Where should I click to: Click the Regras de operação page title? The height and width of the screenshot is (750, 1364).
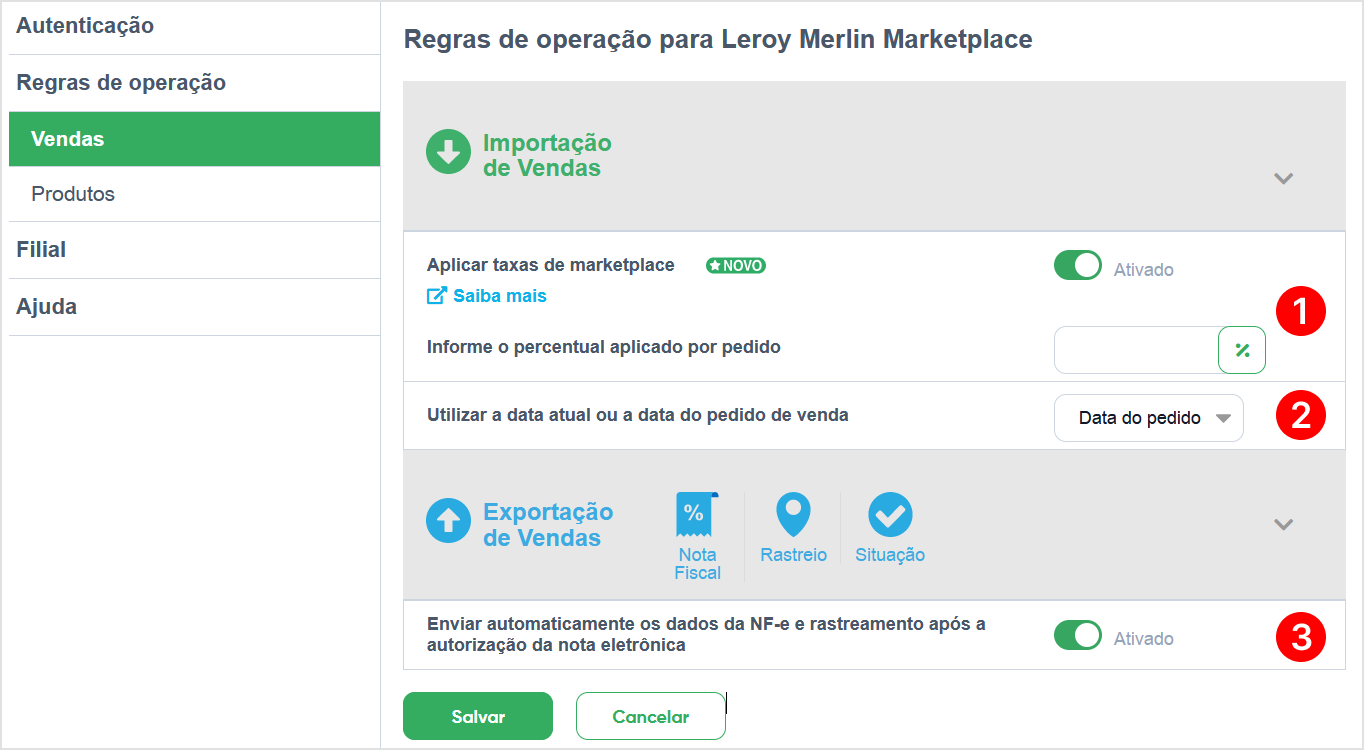(x=718, y=40)
